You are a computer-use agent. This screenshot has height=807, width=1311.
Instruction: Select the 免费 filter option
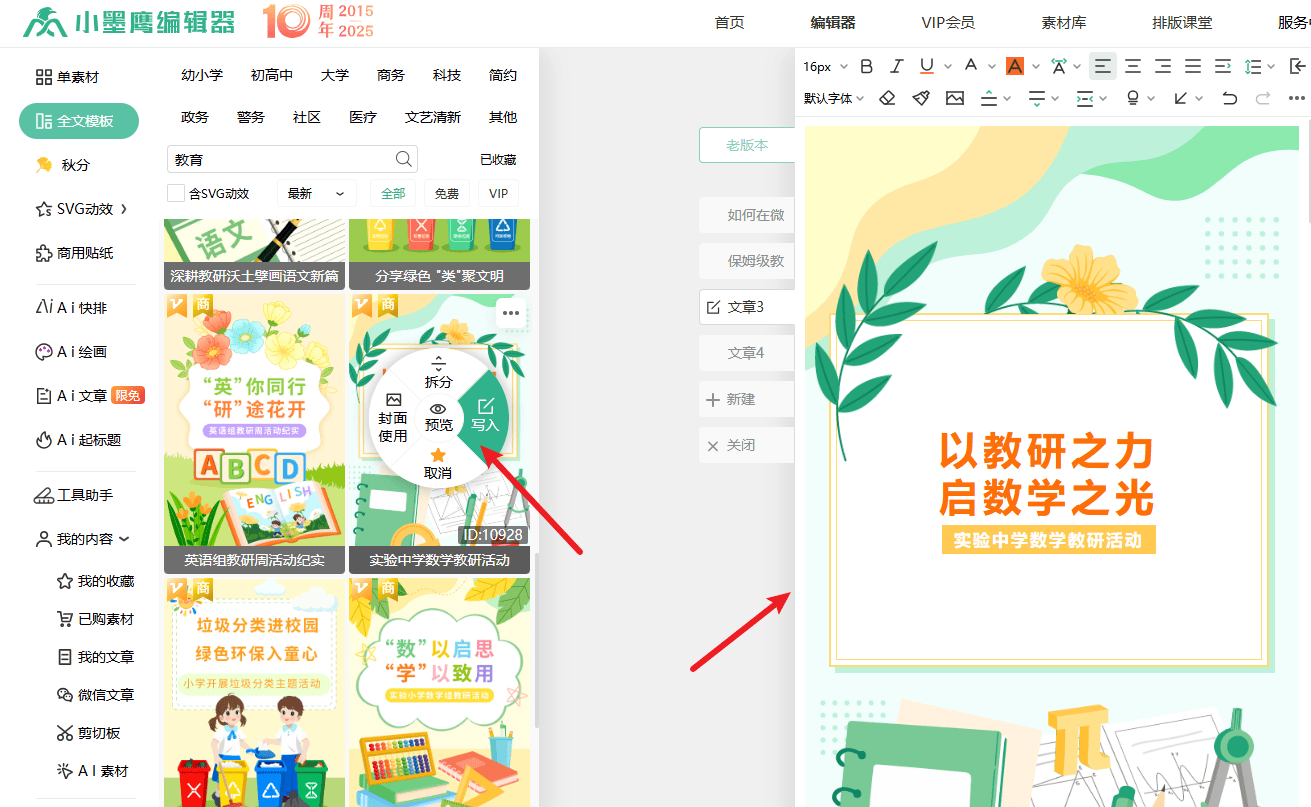(446, 193)
